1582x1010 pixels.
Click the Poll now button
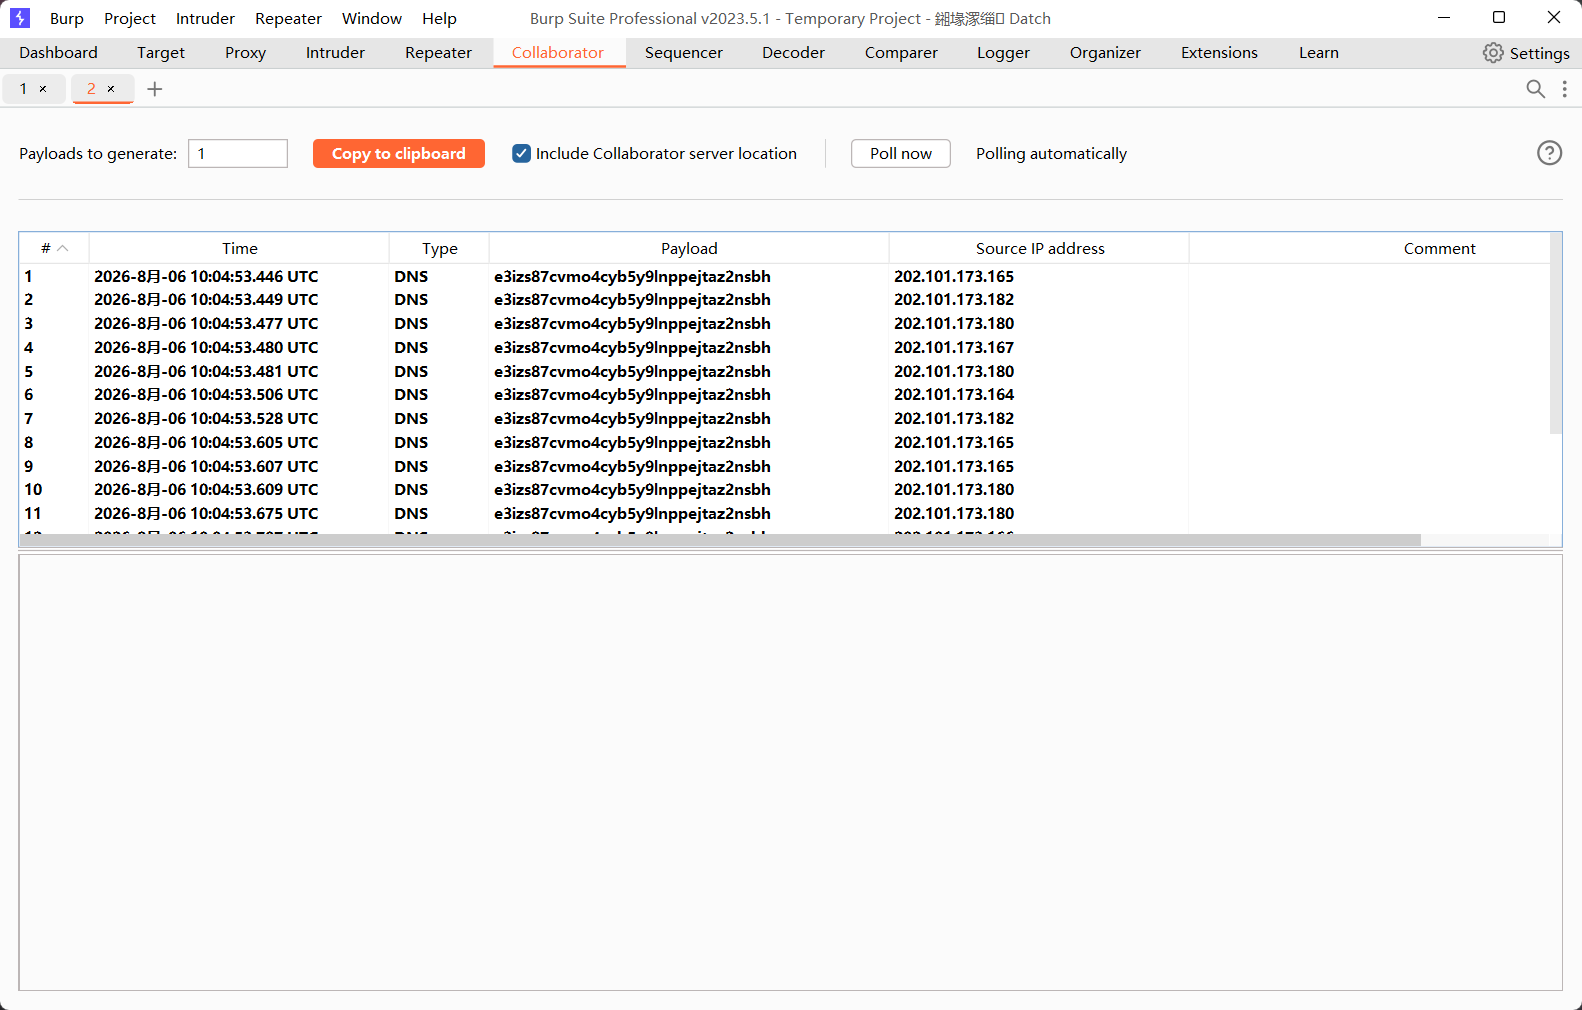[900, 153]
